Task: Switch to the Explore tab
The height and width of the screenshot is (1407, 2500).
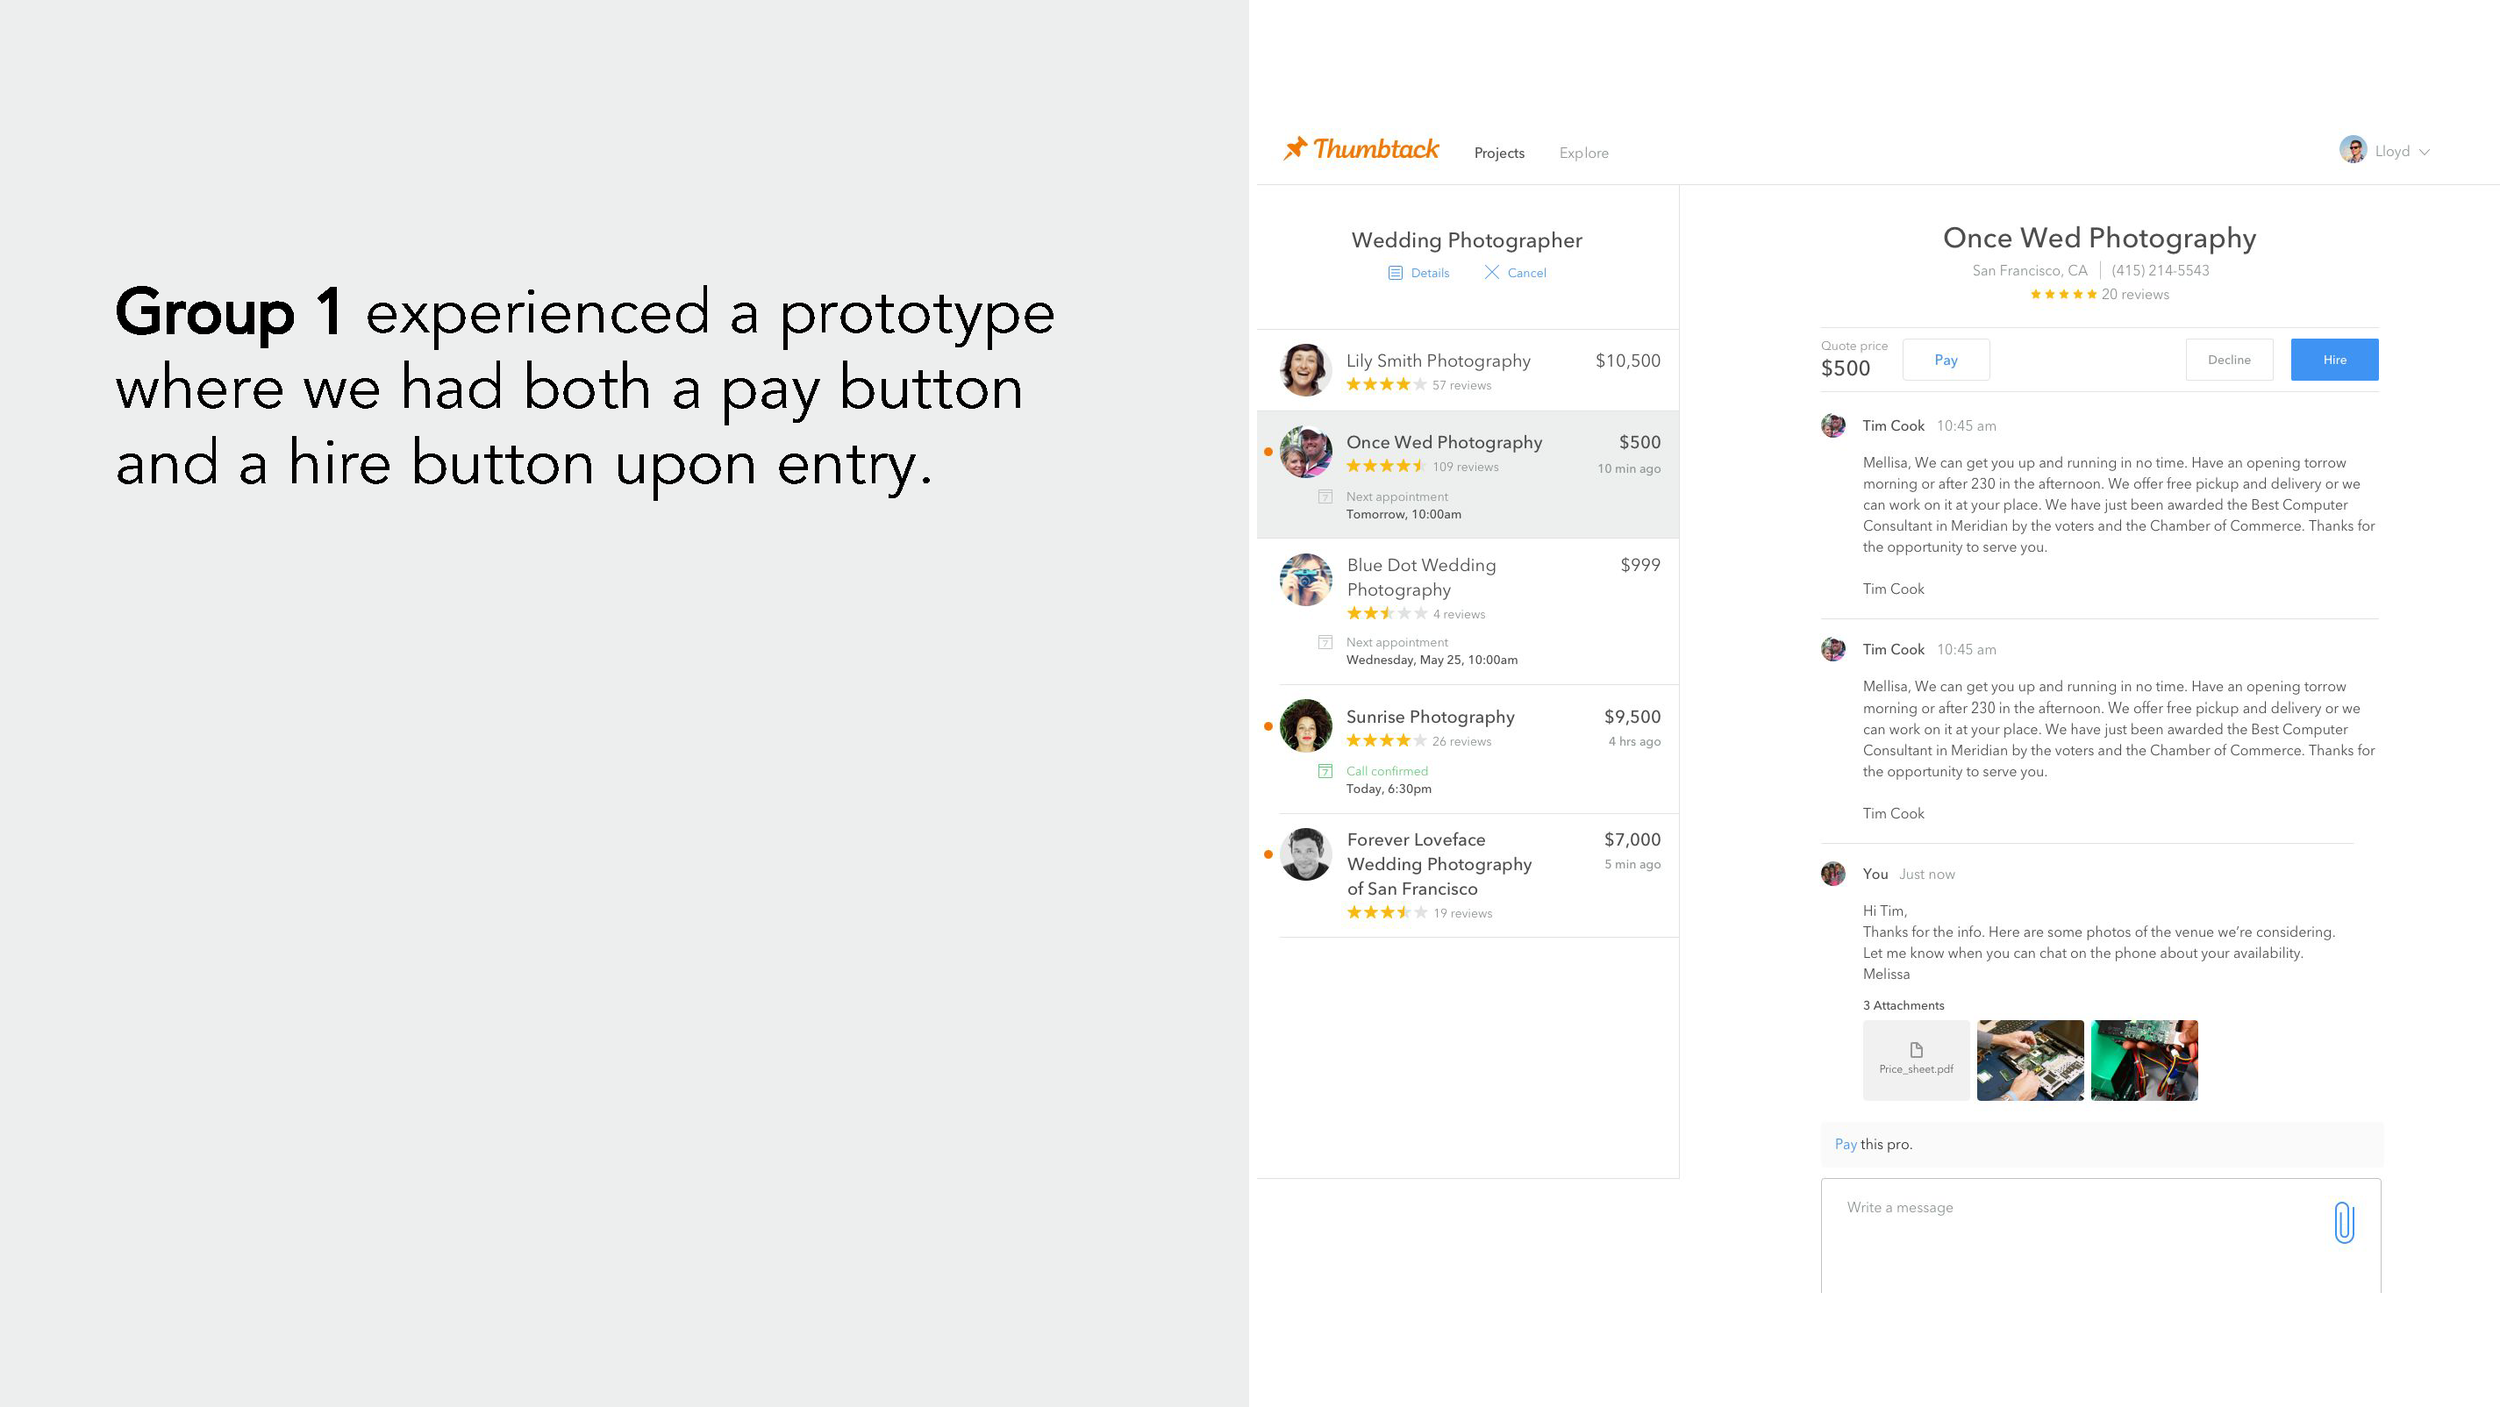Action: pos(1584,153)
